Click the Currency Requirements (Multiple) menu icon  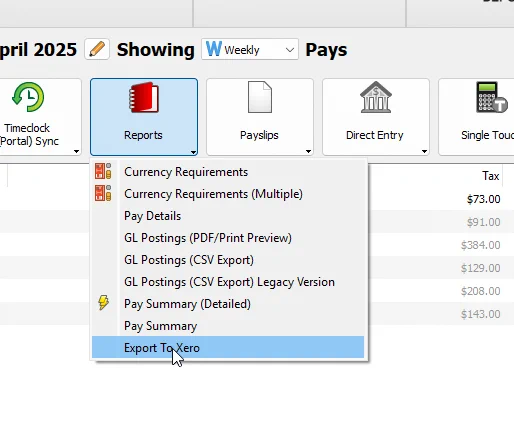click(x=103, y=193)
